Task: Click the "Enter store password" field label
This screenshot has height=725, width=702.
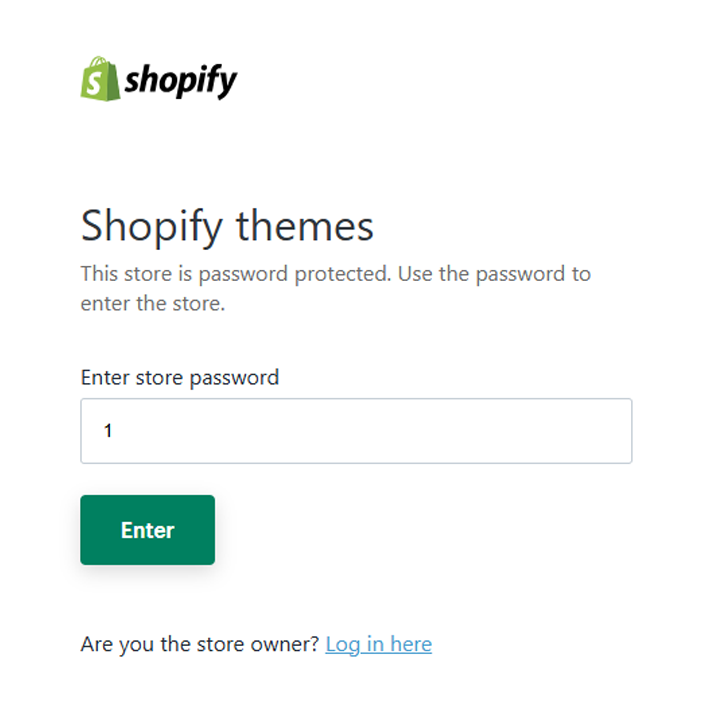Action: 180,377
